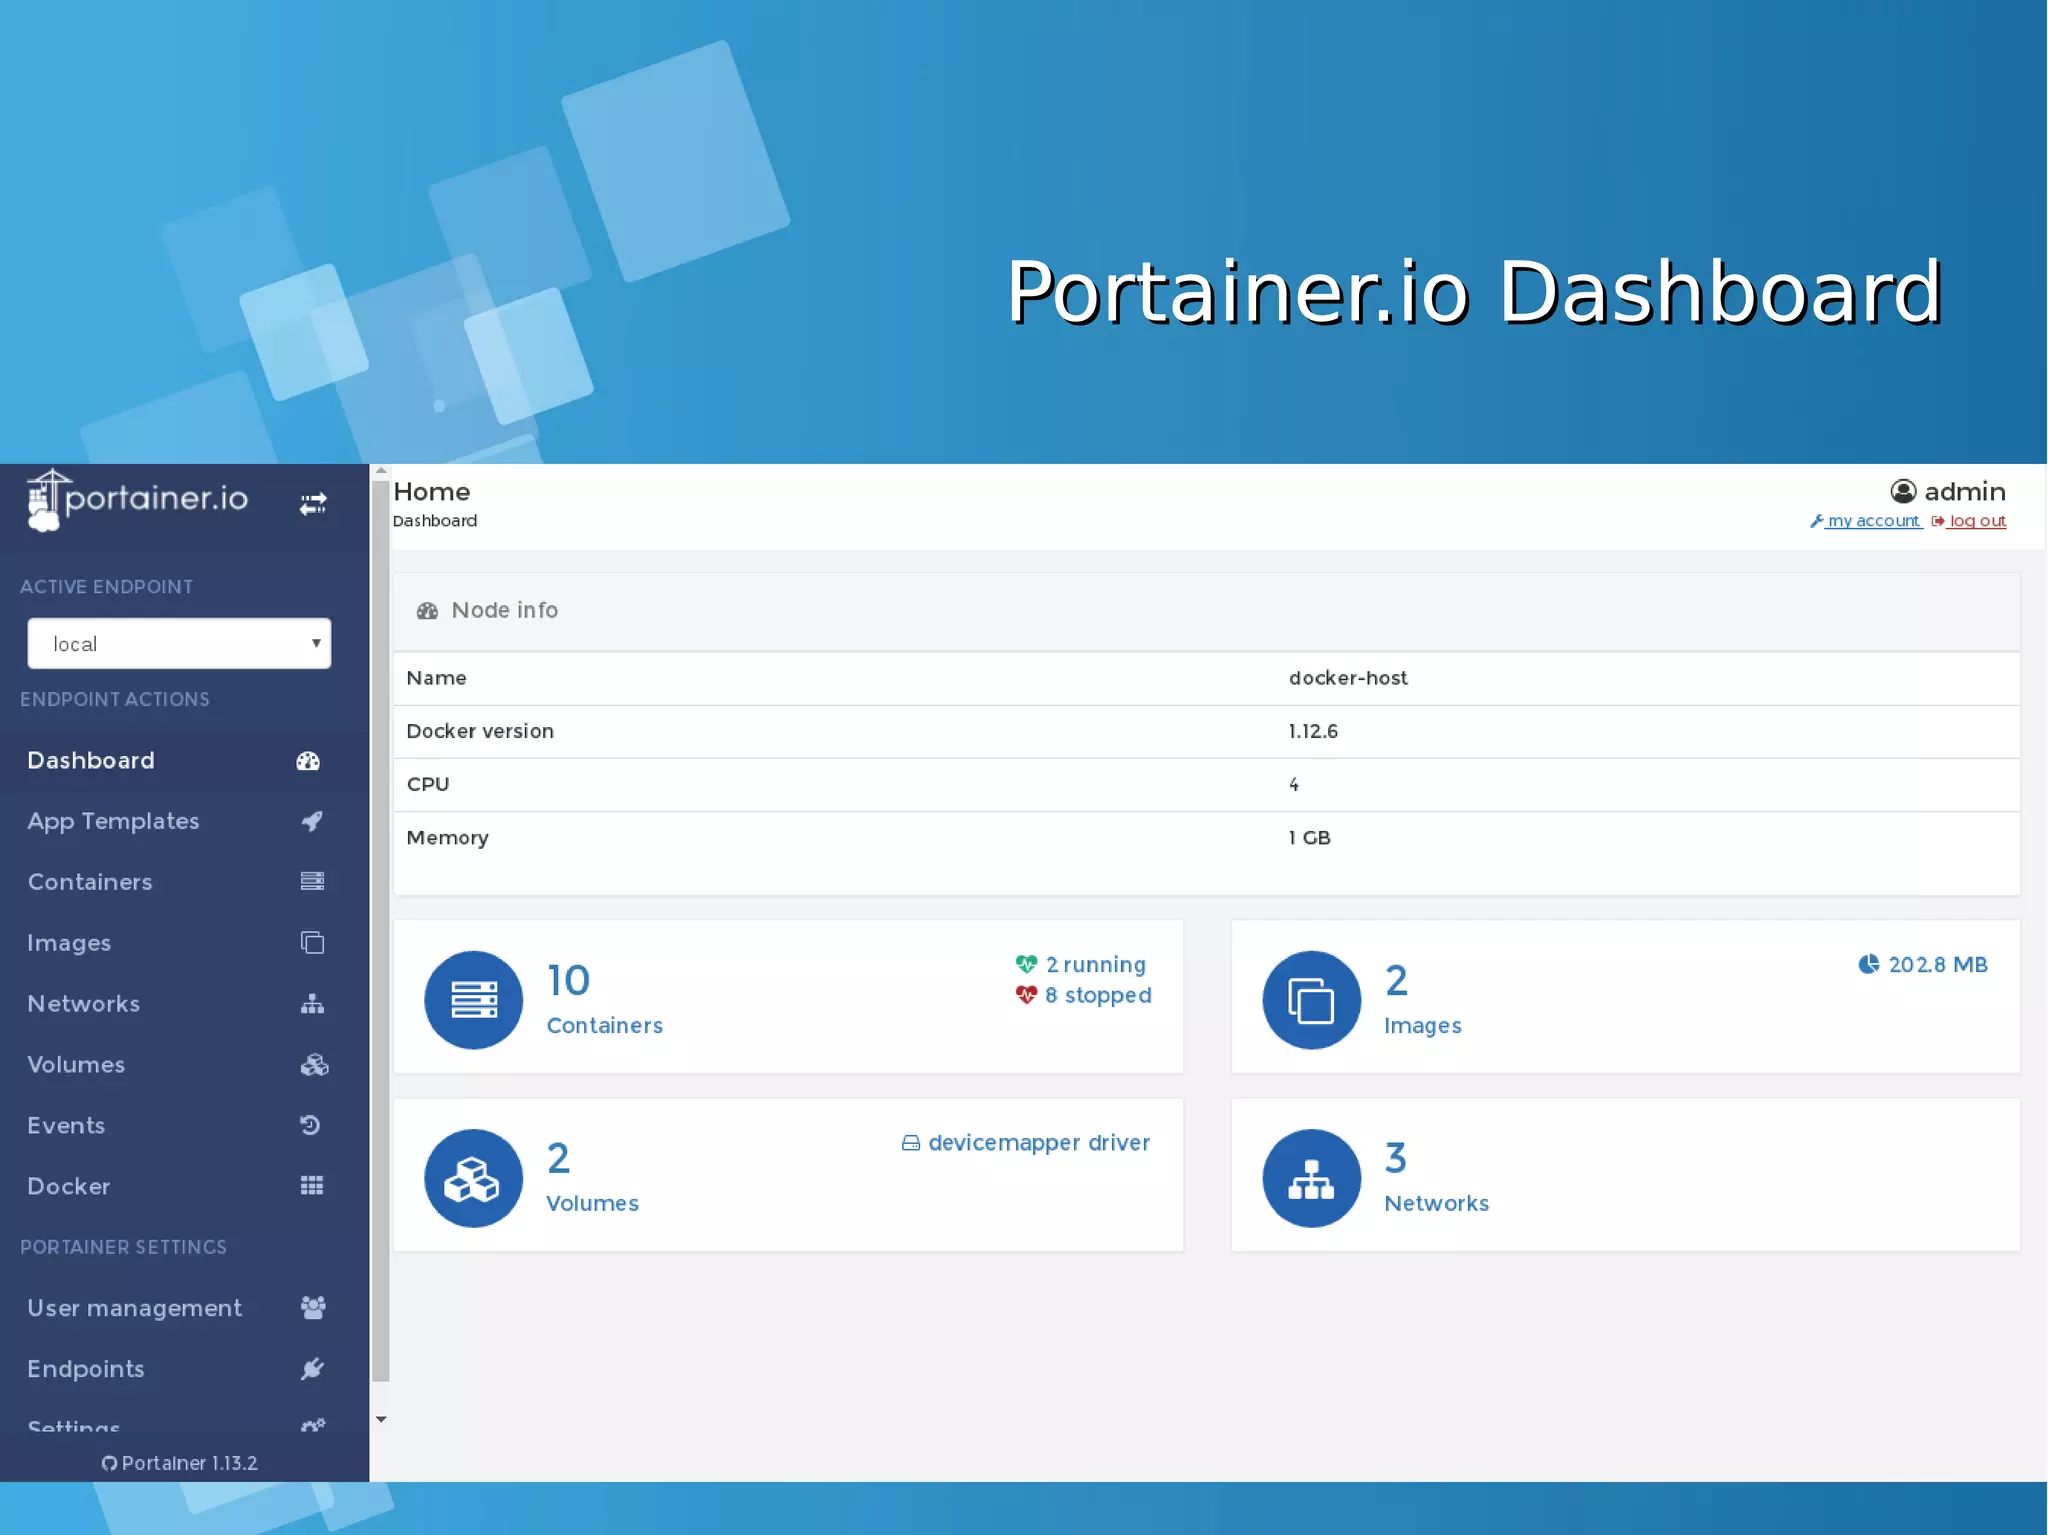Screen dimensions: 2048x1535
Task: Click the Home page title
Action: [432, 492]
